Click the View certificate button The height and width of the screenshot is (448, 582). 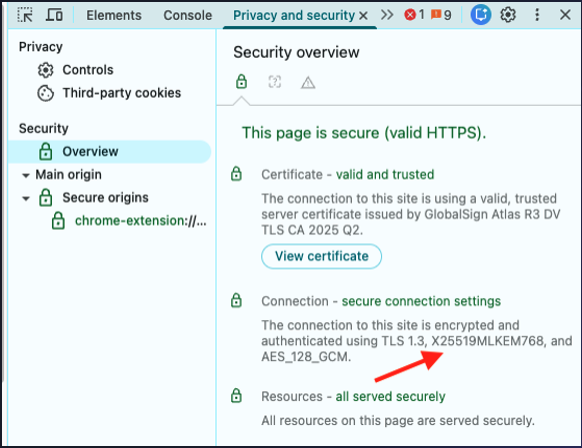(x=321, y=256)
